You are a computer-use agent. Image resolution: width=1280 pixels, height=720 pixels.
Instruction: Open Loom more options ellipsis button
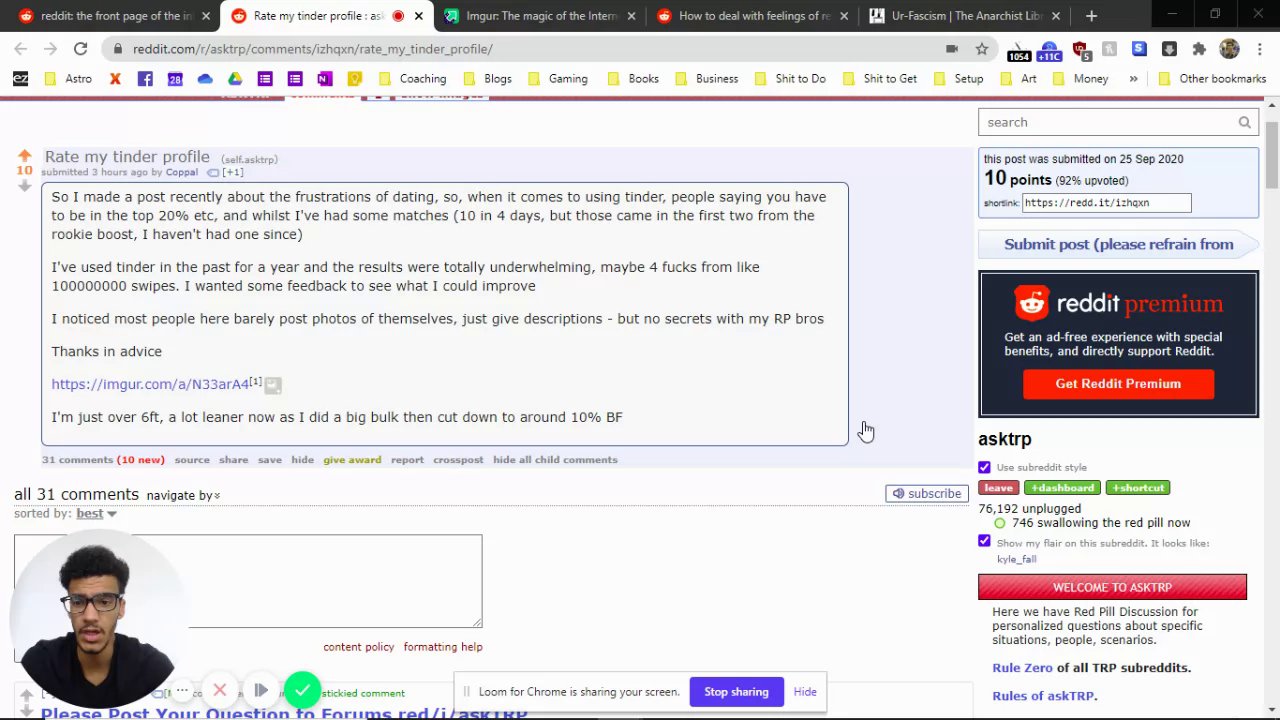(x=182, y=690)
